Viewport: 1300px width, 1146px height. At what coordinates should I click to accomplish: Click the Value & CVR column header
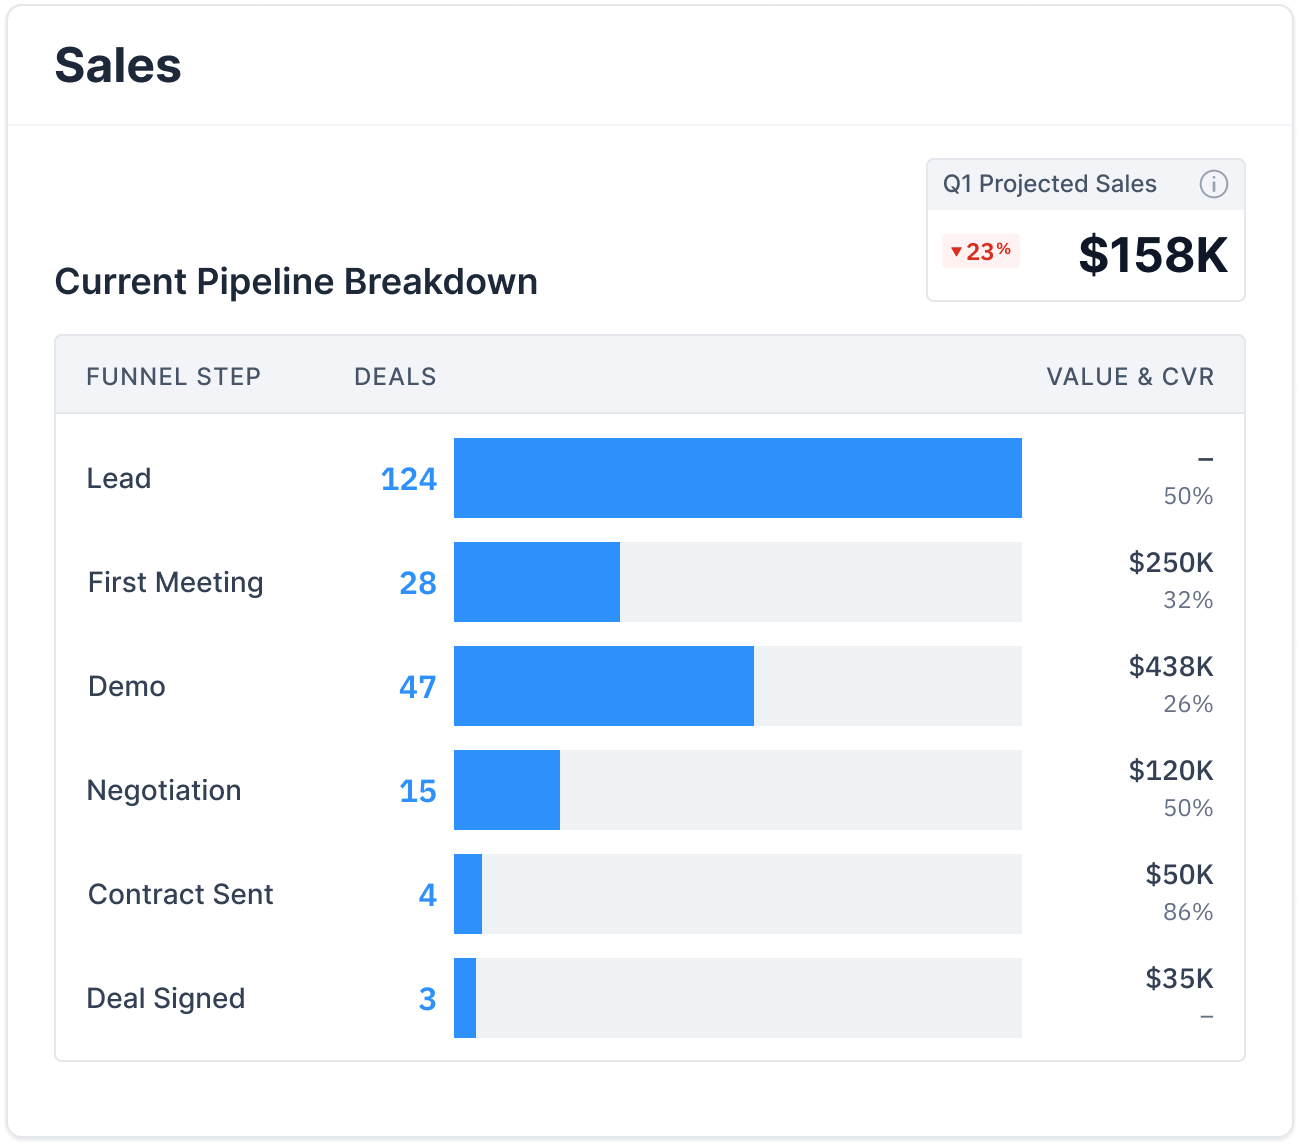click(1129, 377)
